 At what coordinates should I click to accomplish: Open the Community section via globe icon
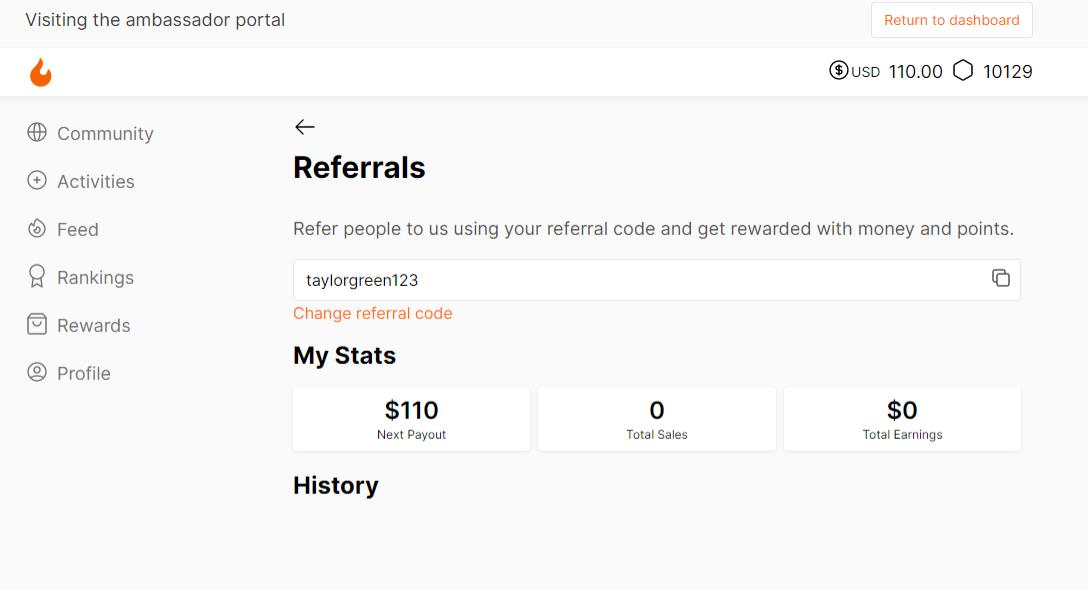(36, 133)
